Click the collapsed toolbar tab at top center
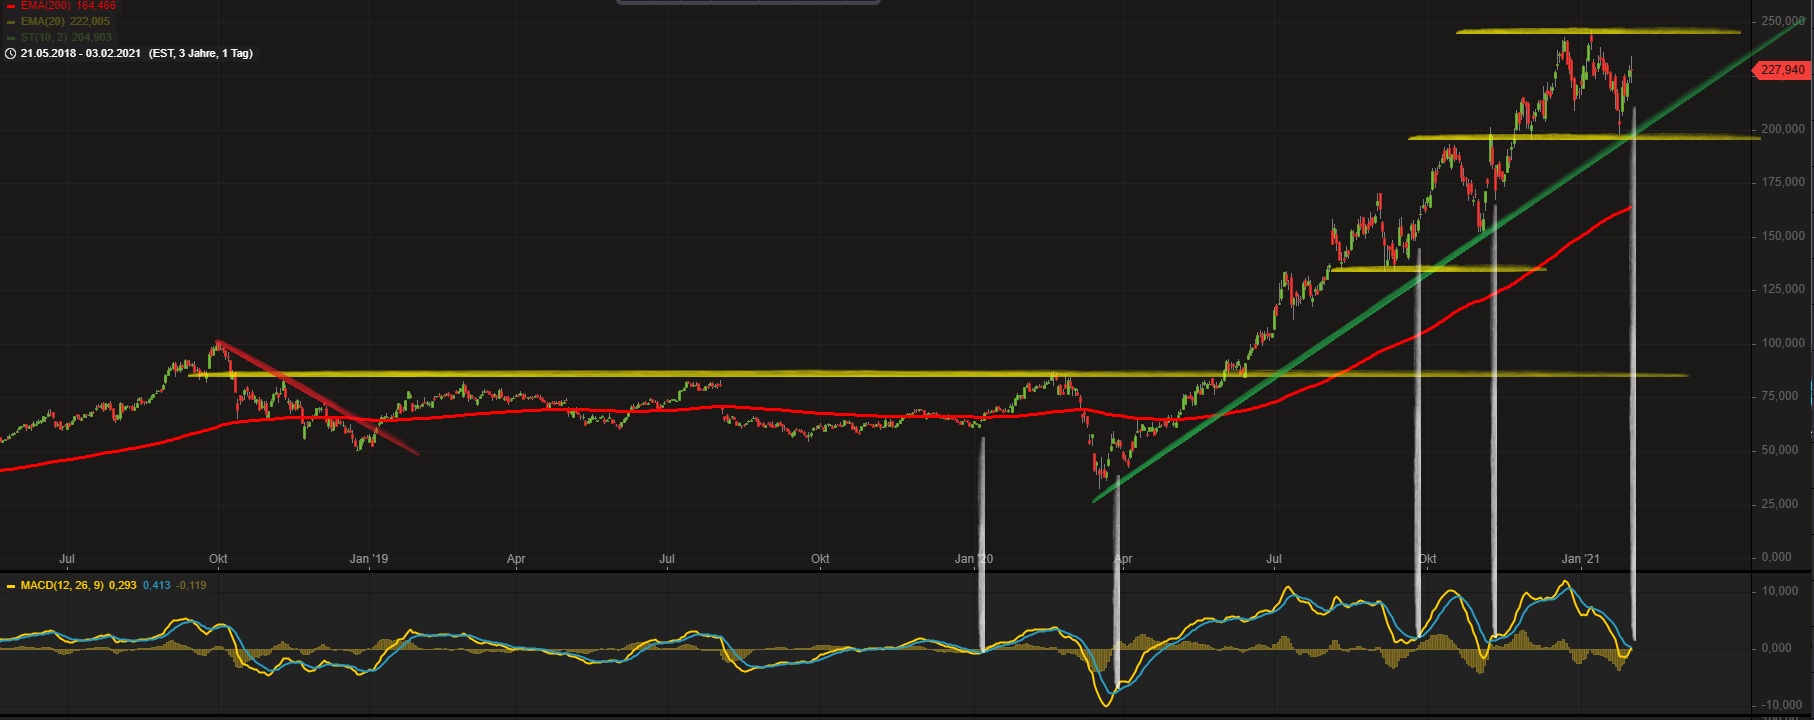This screenshot has height=720, width=1814. click(748, 3)
